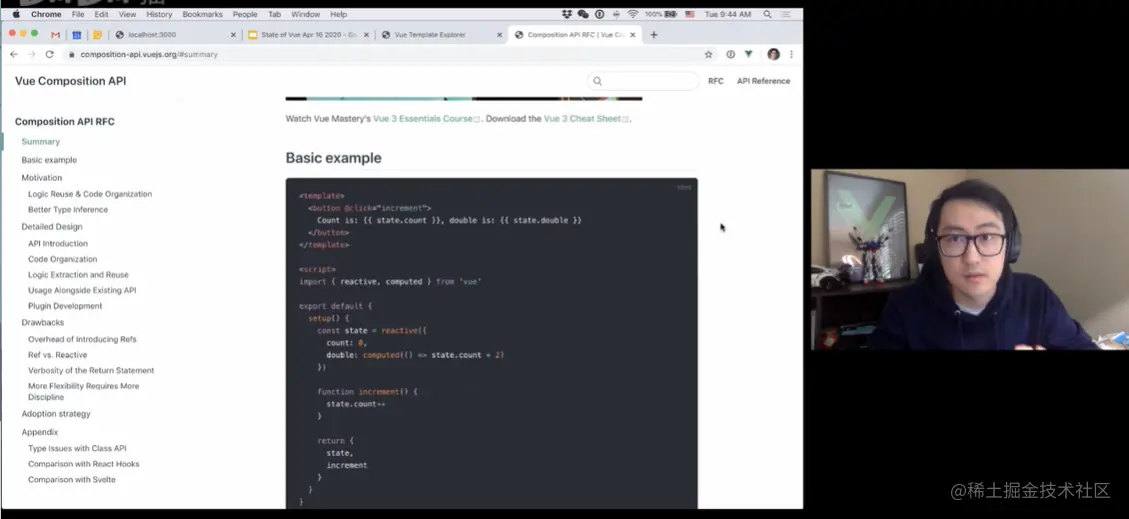The image size is (1129, 519).
Task: Close the State of Vue tab
Action: [x=366, y=35]
